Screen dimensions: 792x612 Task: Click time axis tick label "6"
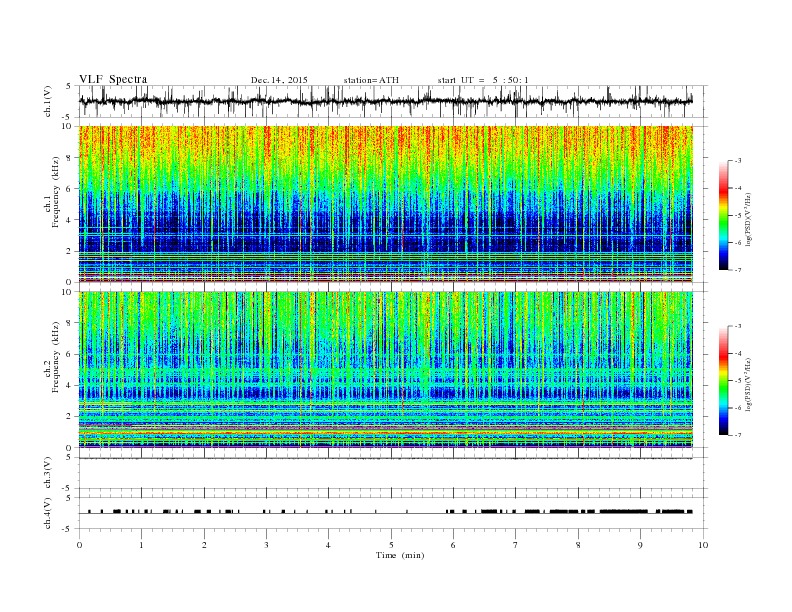tap(453, 545)
